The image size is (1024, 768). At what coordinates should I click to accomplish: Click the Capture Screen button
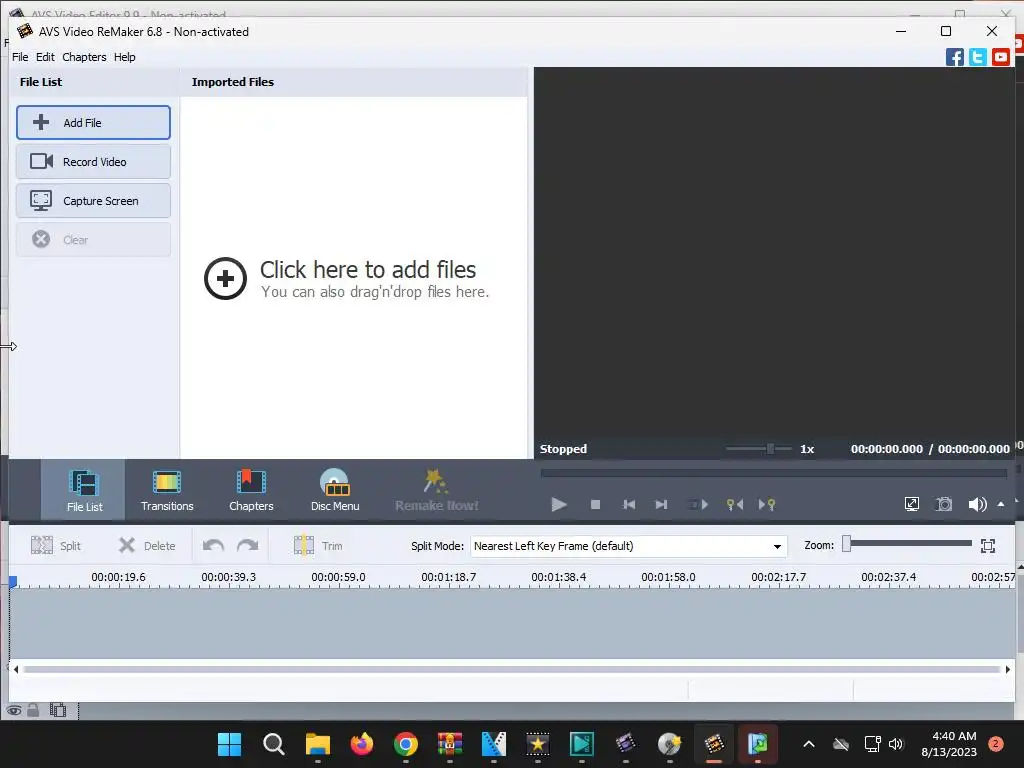[93, 200]
